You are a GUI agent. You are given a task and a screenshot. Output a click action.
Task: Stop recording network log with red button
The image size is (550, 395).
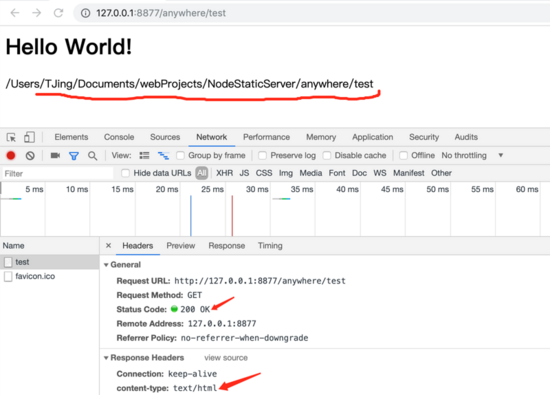(11, 155)
